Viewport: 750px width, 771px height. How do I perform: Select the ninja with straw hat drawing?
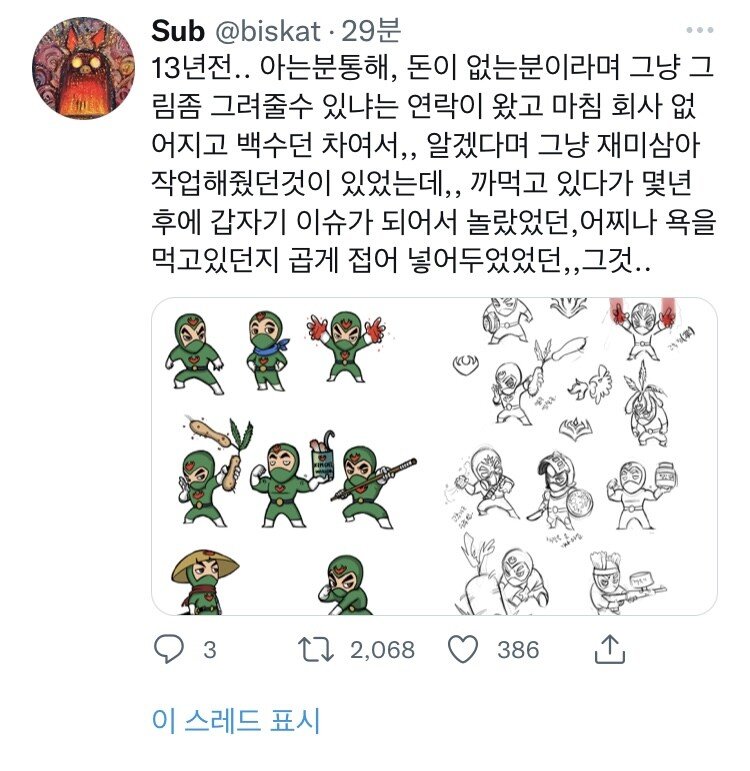click(x=204, y=582)
